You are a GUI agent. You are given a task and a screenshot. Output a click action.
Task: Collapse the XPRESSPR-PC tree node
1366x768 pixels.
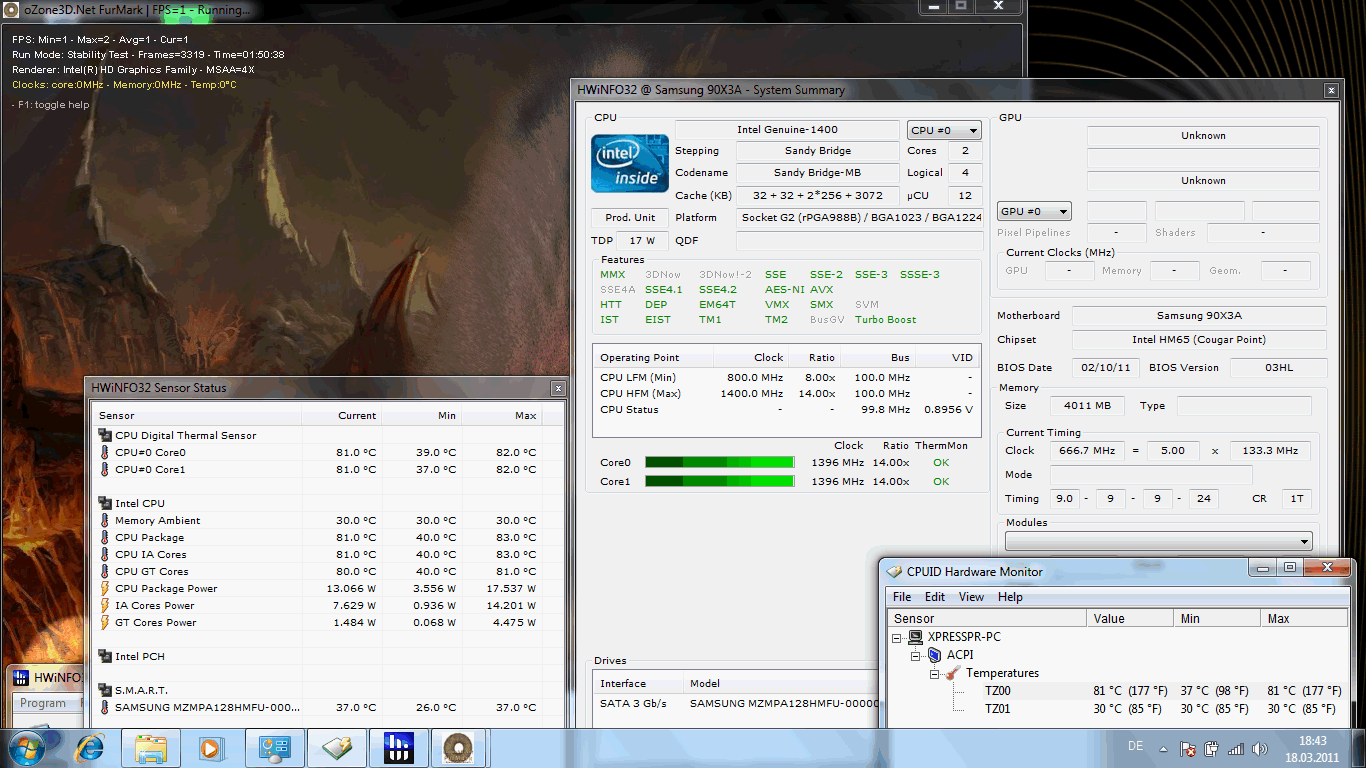coord(897,637)
